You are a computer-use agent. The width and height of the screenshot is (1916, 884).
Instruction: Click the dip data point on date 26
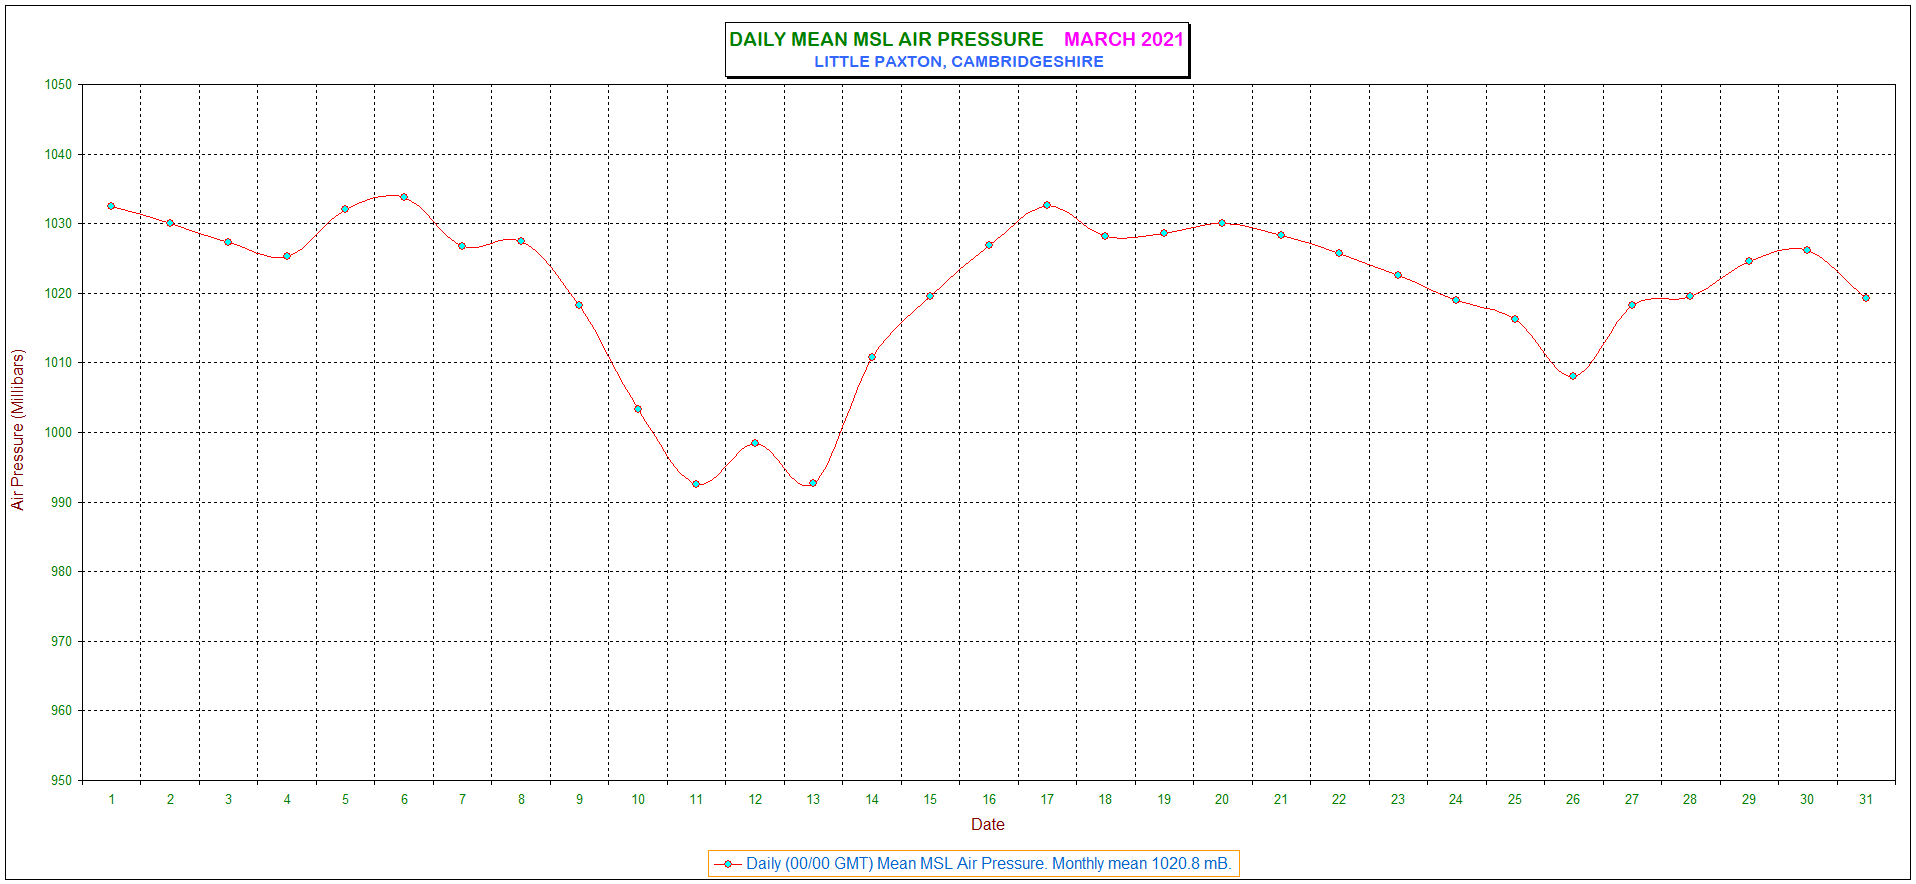1573,376
